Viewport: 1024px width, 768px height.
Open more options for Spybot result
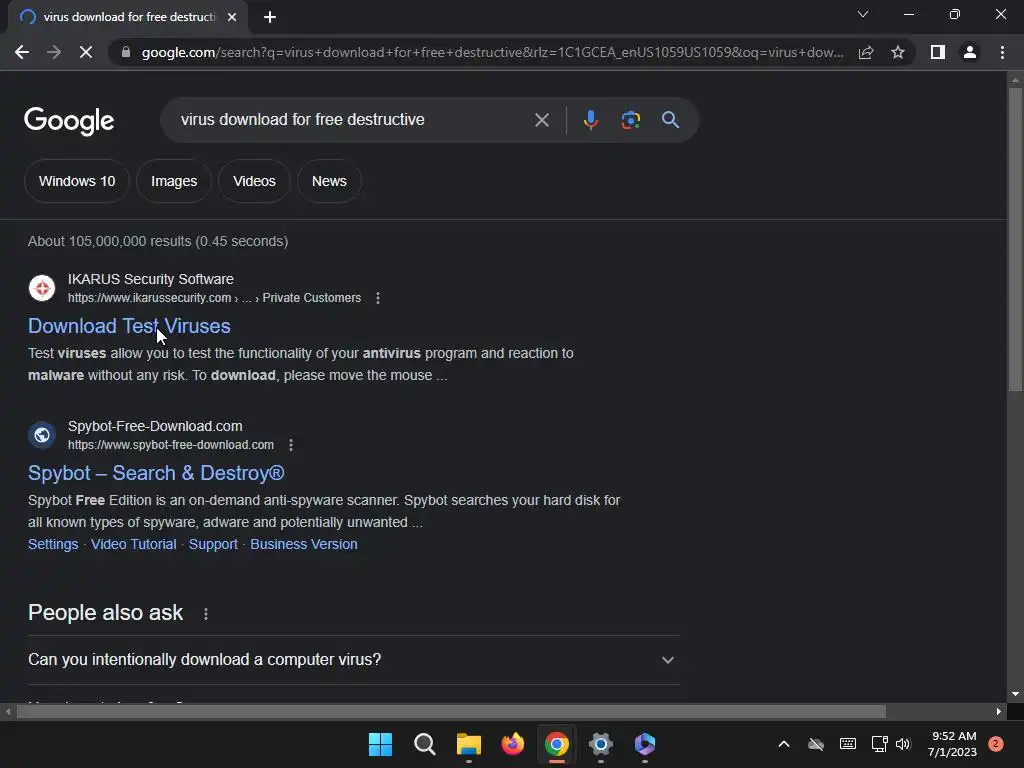(x=291, y=445)
